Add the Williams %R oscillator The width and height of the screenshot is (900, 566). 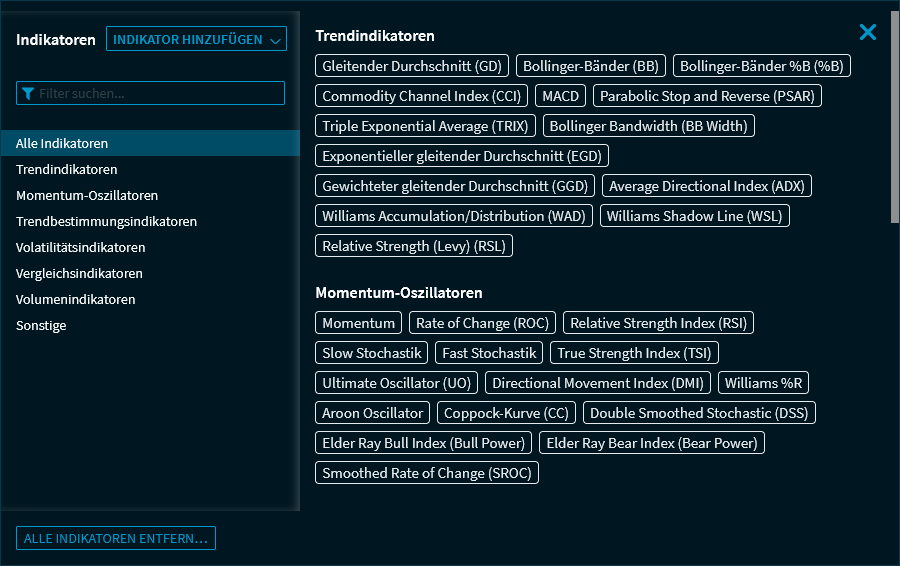coord(765,383)
